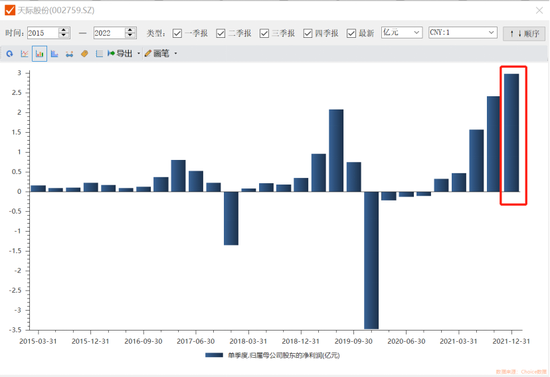The height and width of the screenshot is (377, 550).
Task: Decrease the start year with down arrow
Action: 64,36
